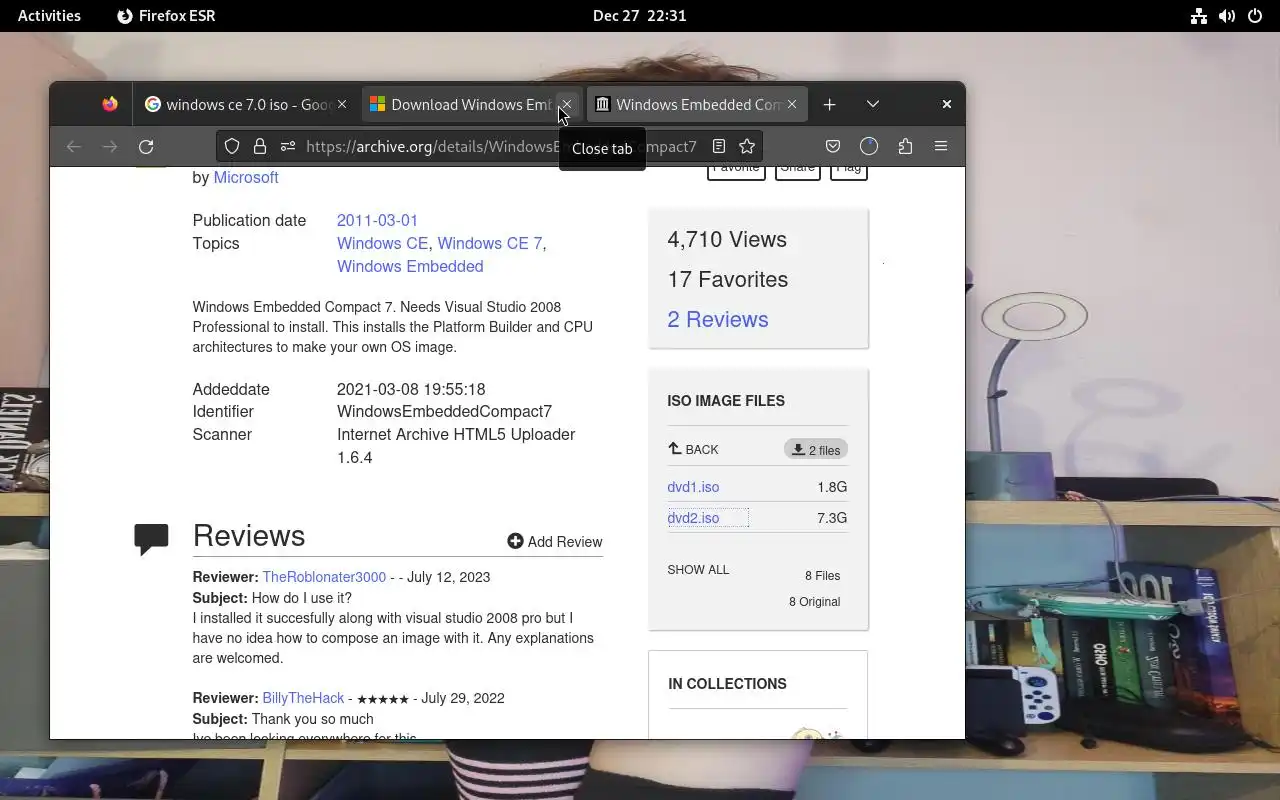Open the Firefox hamburger application menu

point(941,146)
